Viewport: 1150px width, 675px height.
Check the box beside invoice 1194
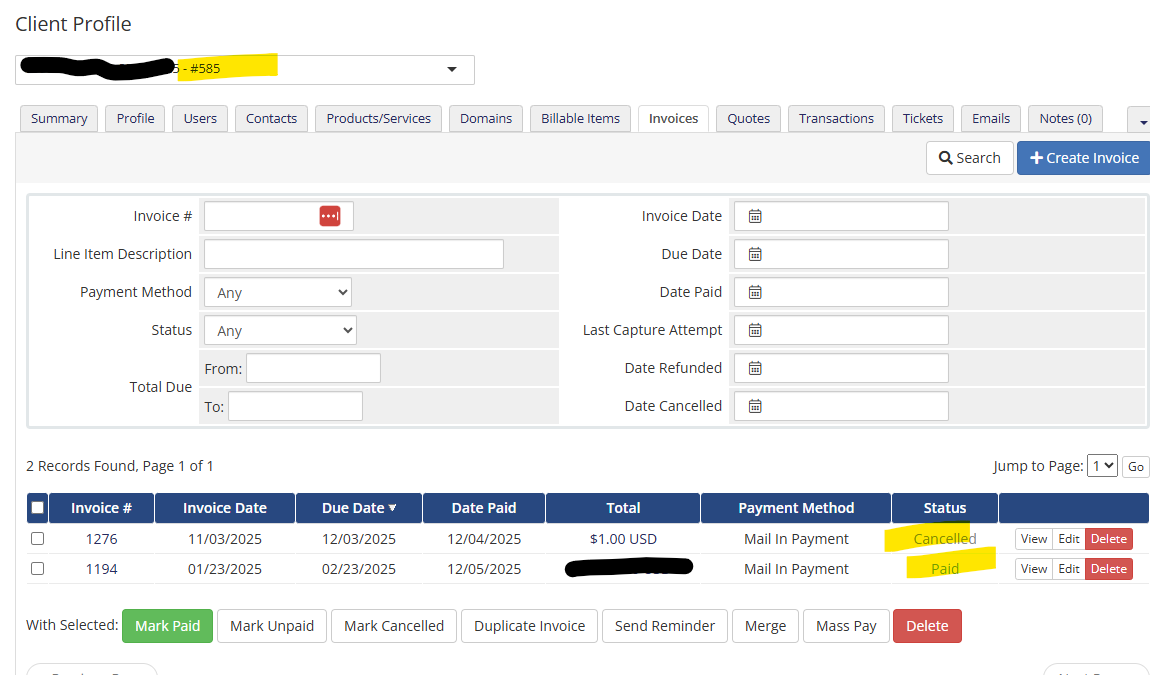point(38,569)
